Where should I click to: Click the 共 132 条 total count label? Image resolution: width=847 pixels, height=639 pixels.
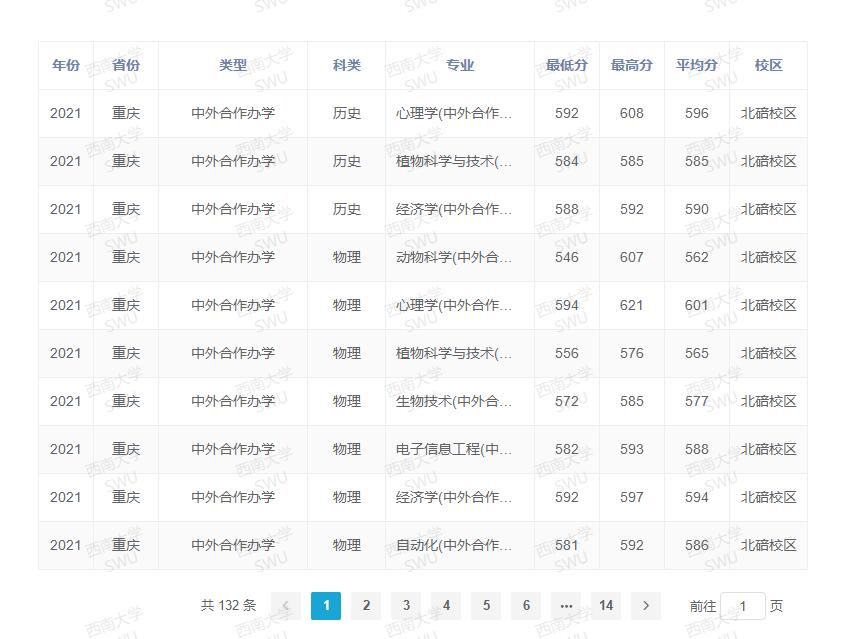tap(227, 606)
